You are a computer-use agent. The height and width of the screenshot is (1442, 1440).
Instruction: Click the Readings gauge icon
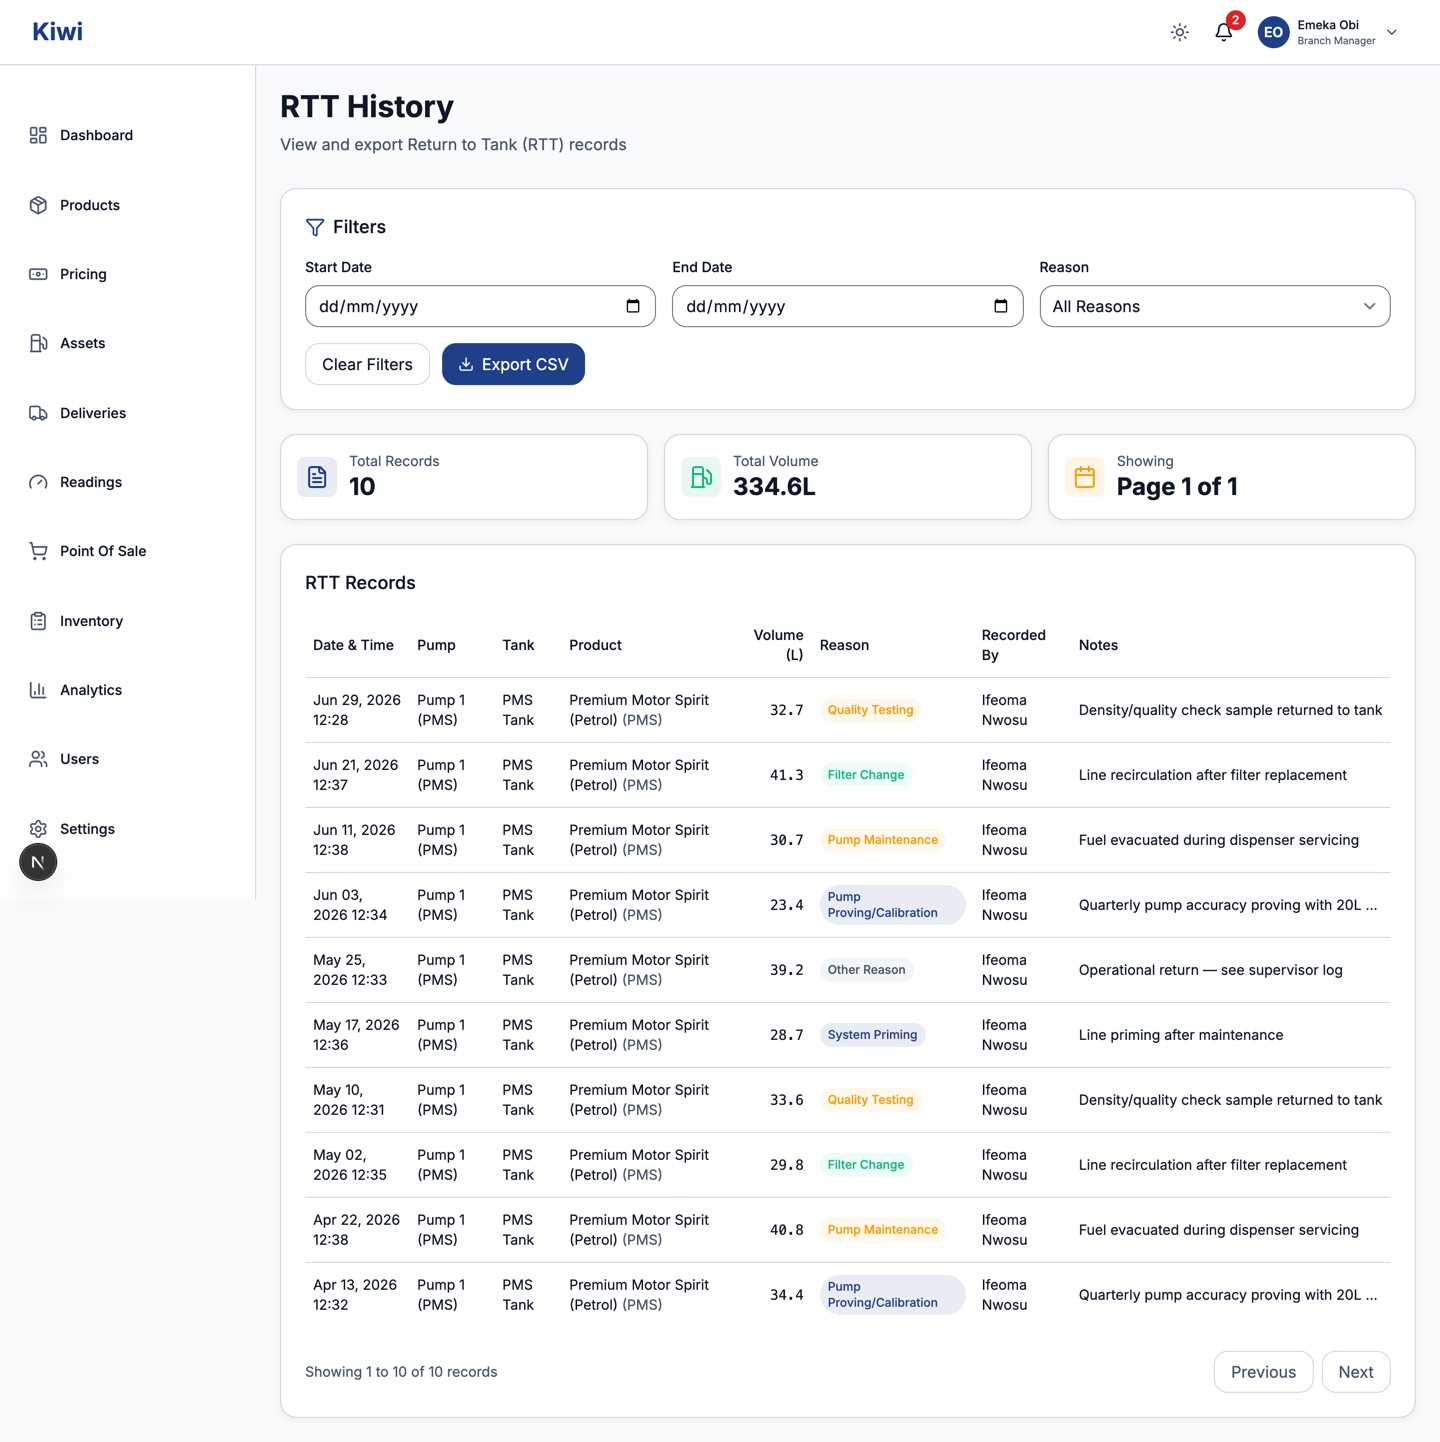[x=38, y=482]
